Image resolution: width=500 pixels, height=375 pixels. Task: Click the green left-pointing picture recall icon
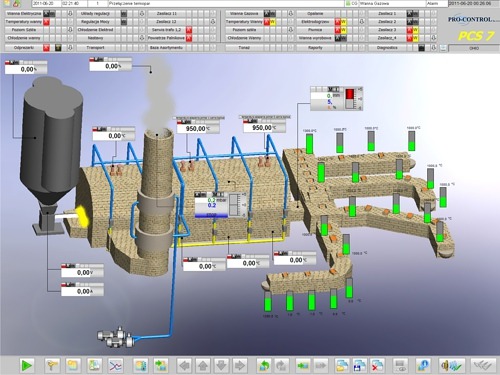coord(303,366)
